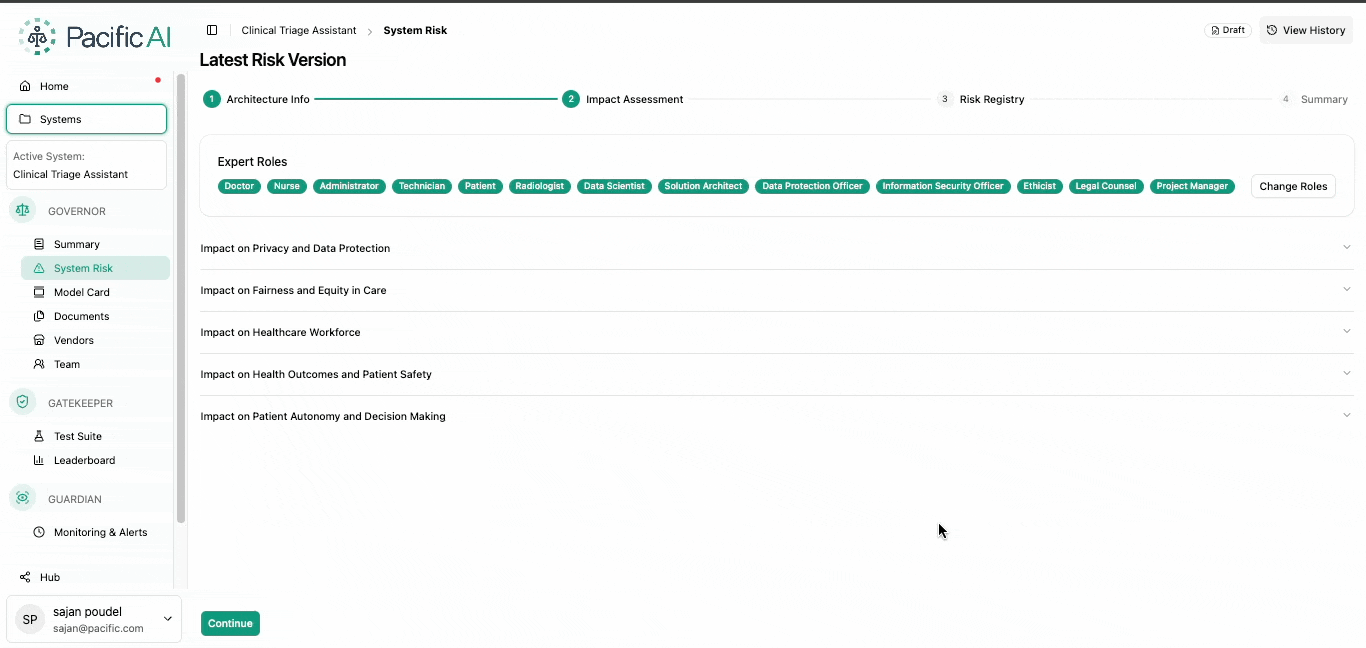Open Documents page

pyautogui.click(x=95, y=316)
